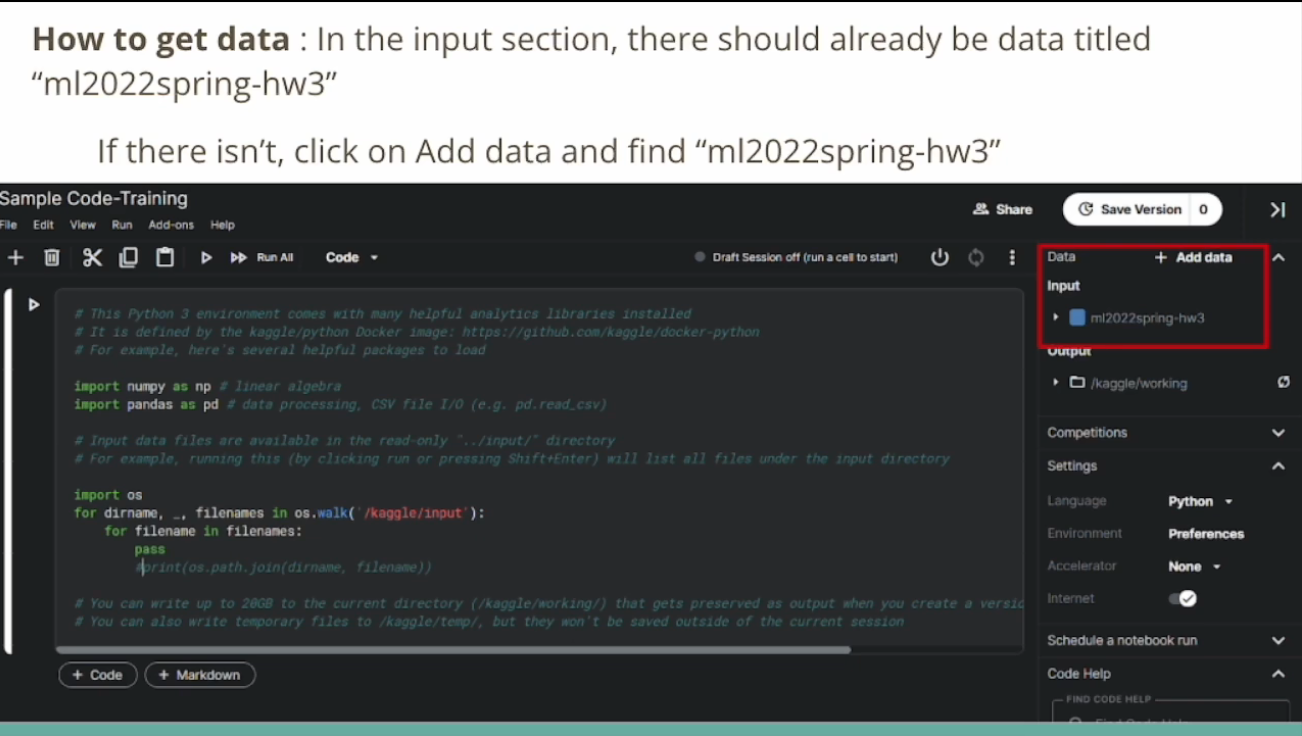1302x736 pixels.
Task: Collapse the right sidebar panel
Action: tap(1277, 209)
